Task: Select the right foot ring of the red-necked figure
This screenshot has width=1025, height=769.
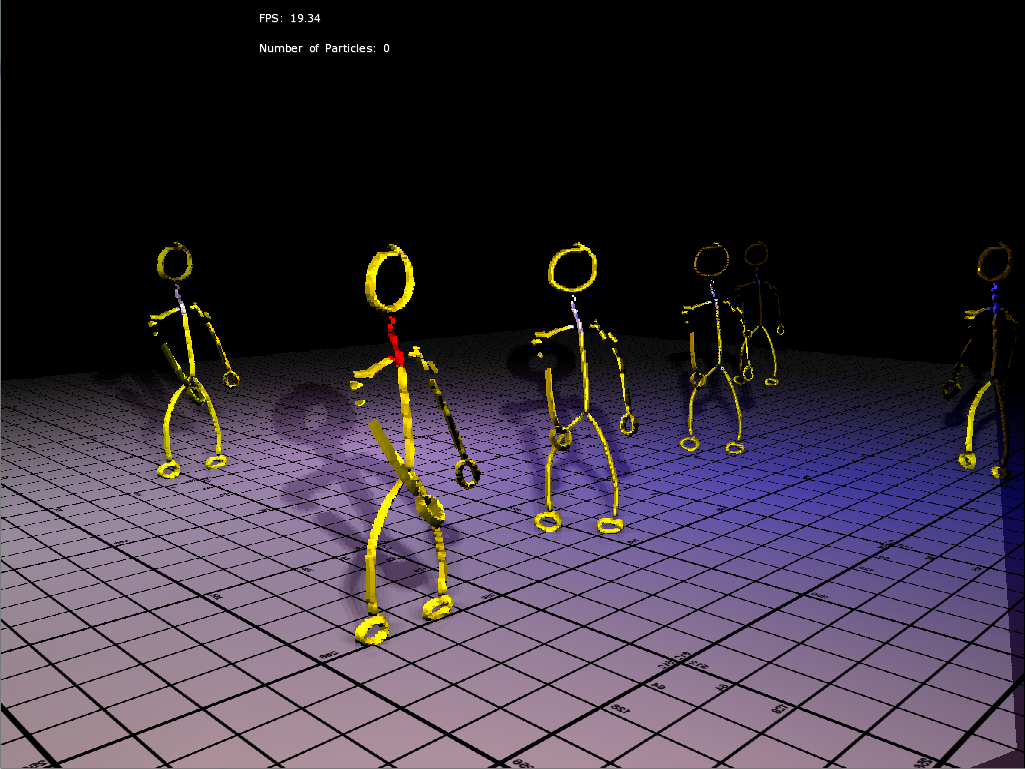Action: pos(437,607)
